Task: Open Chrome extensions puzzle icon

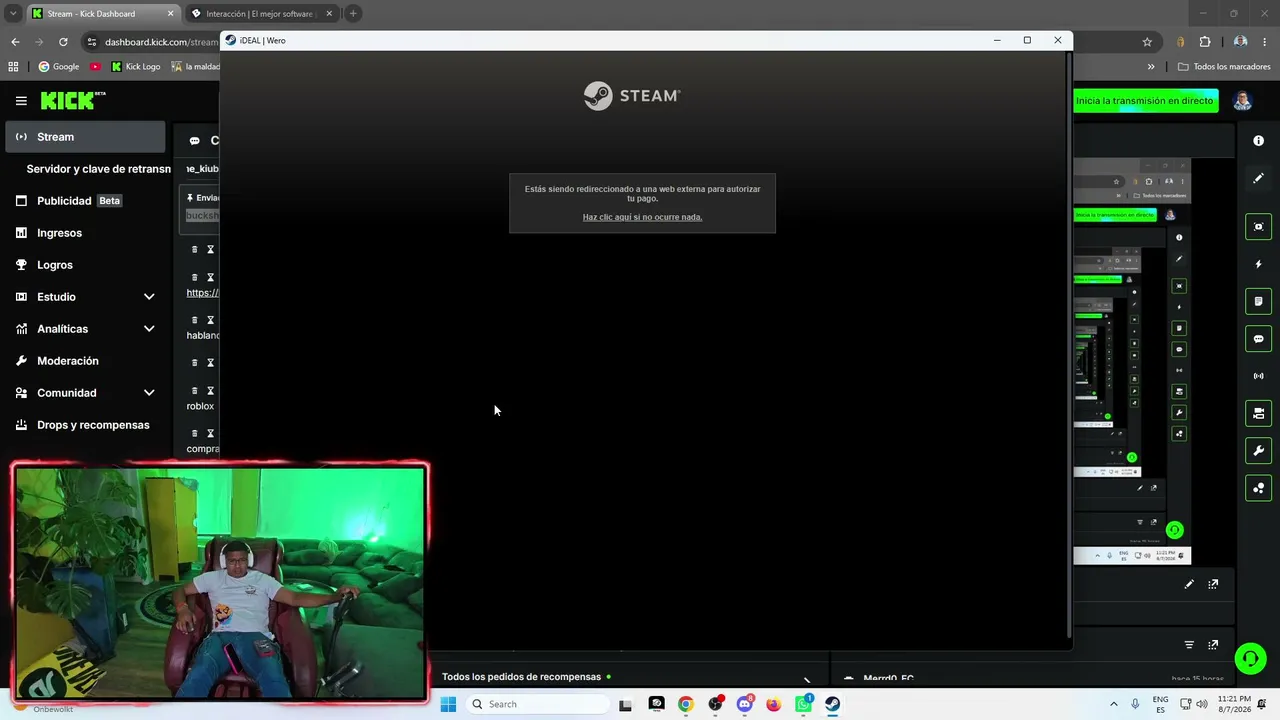Action: tap(1204, 42)
